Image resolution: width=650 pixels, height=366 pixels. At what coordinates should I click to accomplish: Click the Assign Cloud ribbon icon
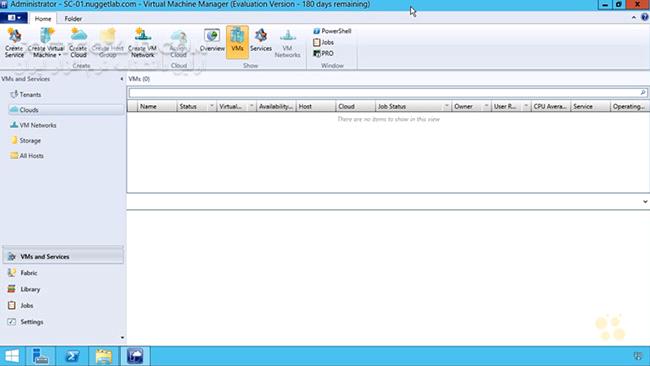click(178, 42)
